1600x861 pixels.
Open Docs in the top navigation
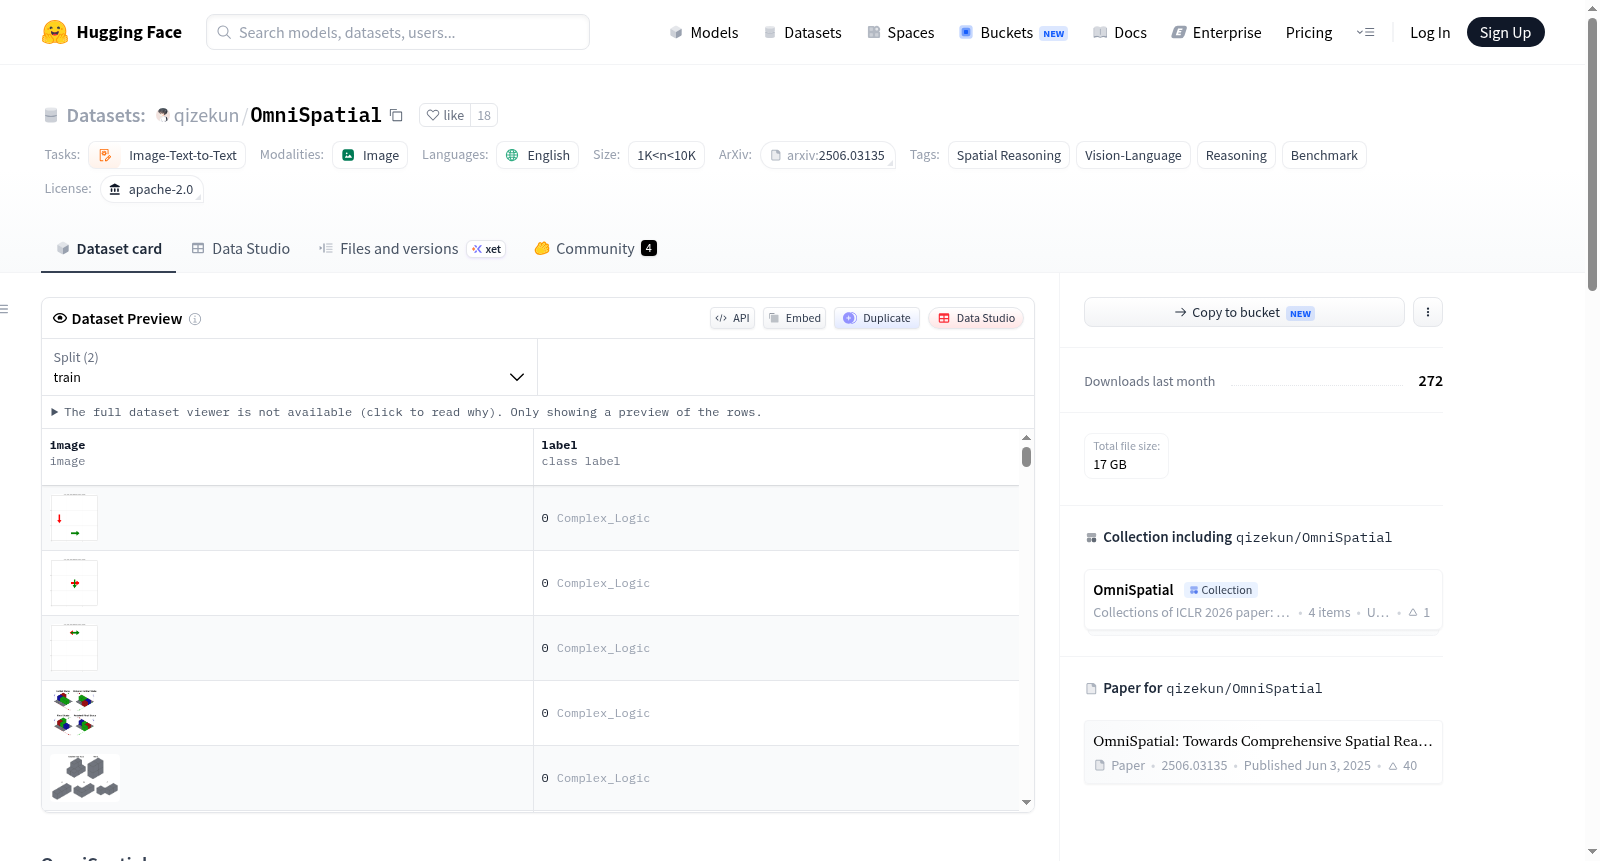[1120, 32]
